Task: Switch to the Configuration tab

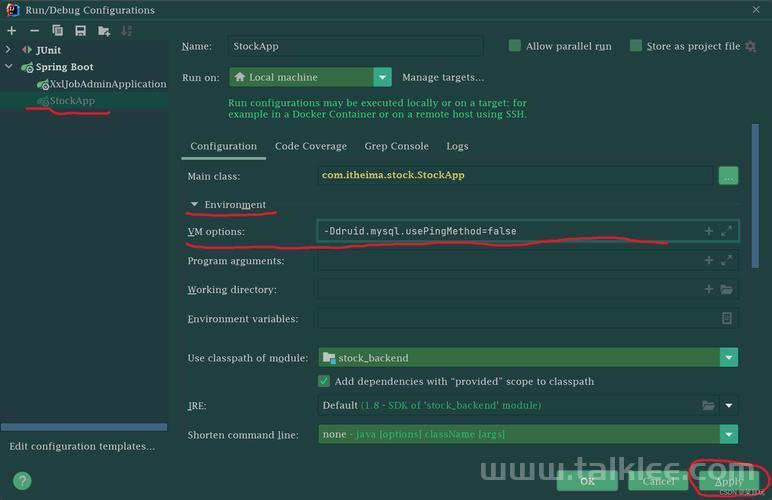Action: 224,146
